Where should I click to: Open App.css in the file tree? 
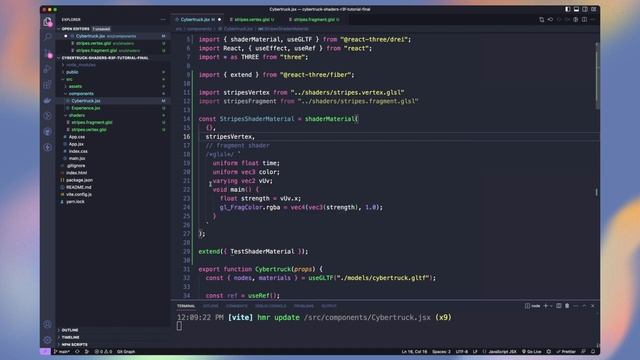77,137
